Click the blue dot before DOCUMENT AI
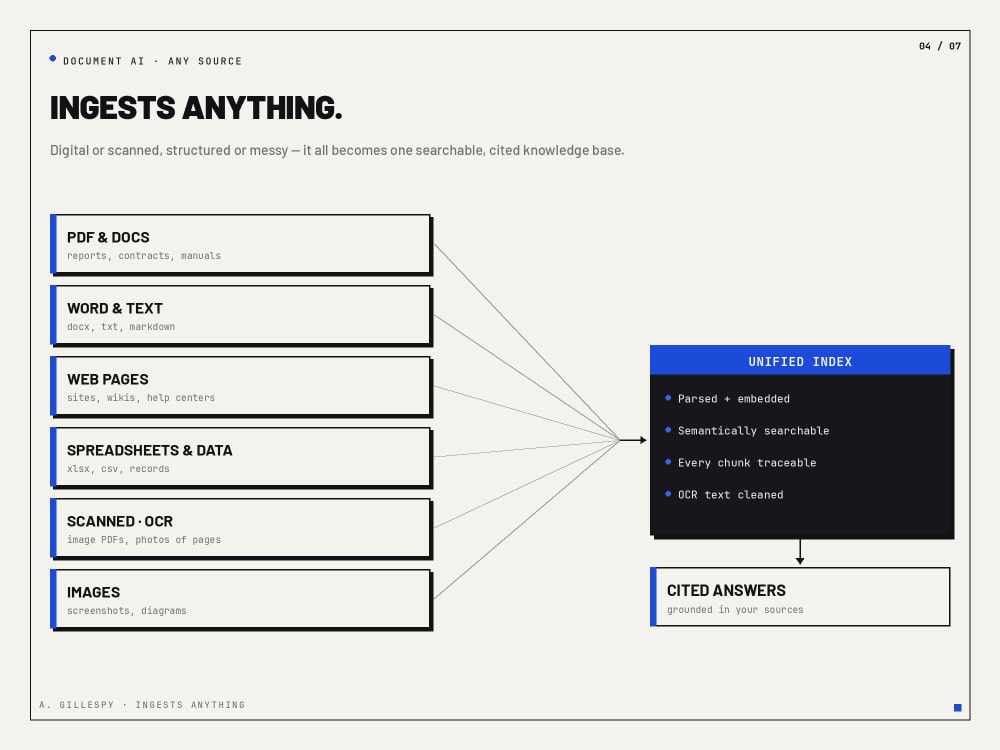The width and height of the screenshot is (1000, 750). point(53,59)
